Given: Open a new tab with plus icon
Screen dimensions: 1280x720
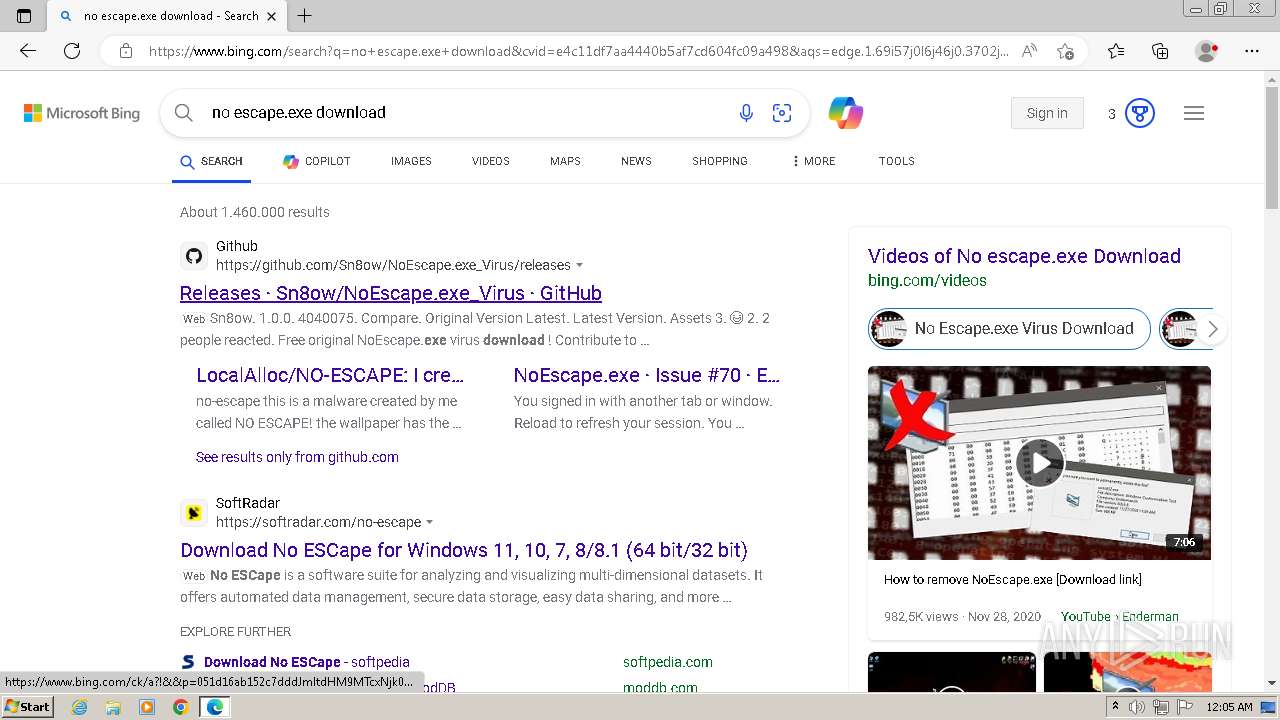Looking at the screenshot, I should click(x=304, y=16).
